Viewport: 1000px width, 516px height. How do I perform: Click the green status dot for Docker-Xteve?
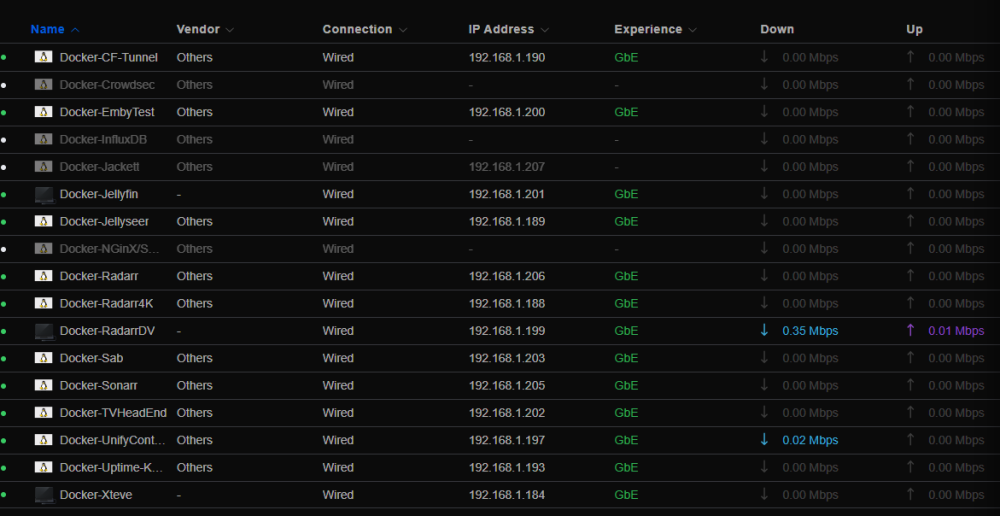tap(4, 495)
